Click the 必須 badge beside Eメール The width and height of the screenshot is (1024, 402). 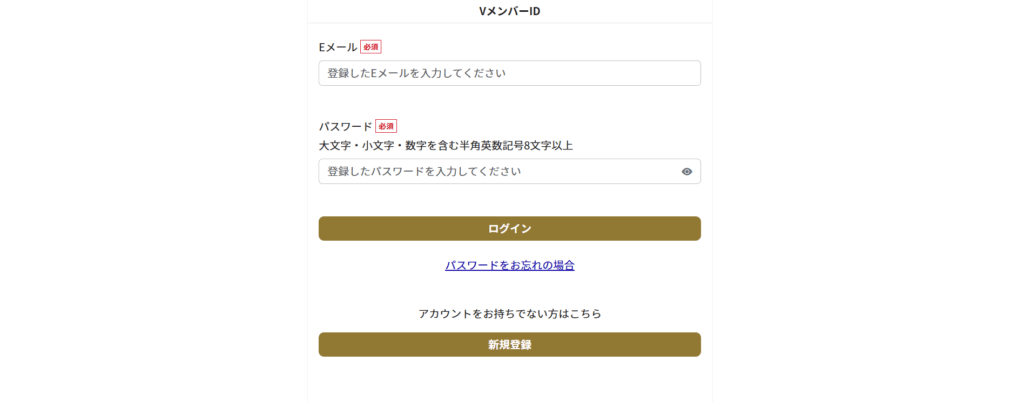point(371,47)
